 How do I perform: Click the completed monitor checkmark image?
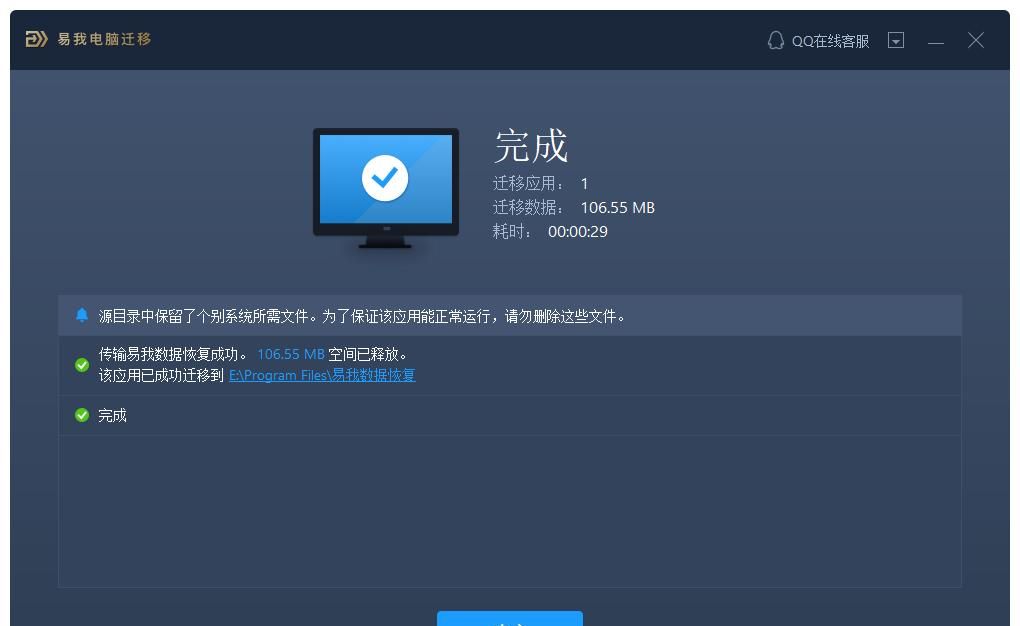pyautogui.click(x=386, y=188)
